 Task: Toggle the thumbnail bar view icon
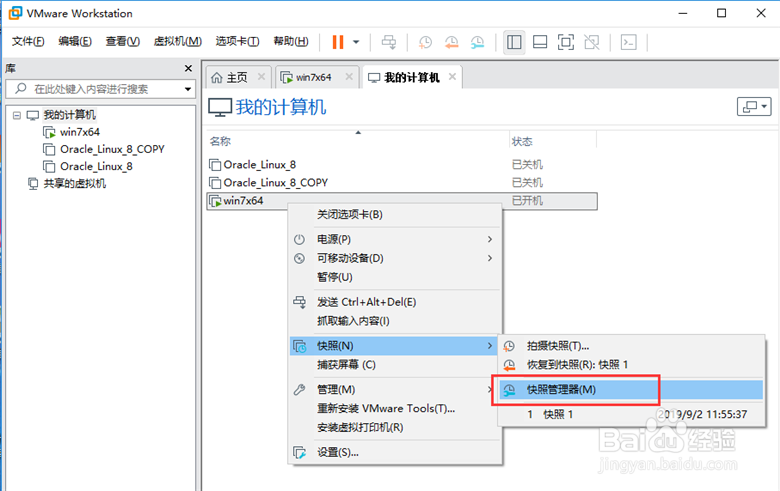click(x=540, y=42)
